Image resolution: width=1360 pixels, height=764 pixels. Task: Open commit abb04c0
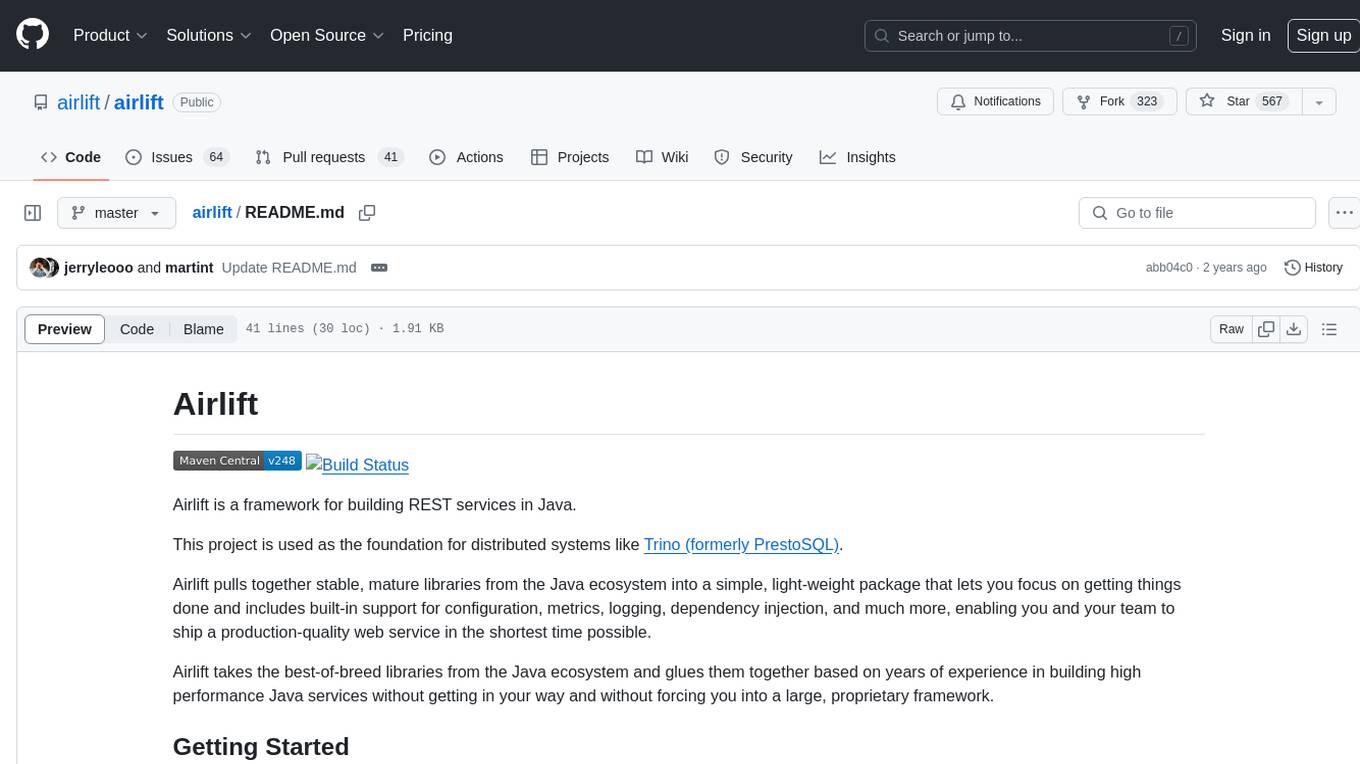(1169, 268)
